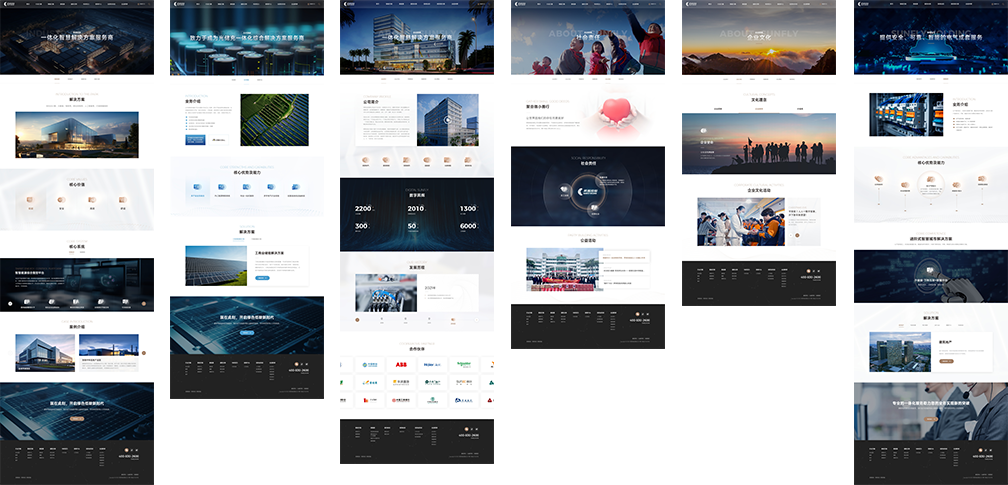Click orange button on first page bottom banner
Viewport: 1008px width, 485px height.
77,419
